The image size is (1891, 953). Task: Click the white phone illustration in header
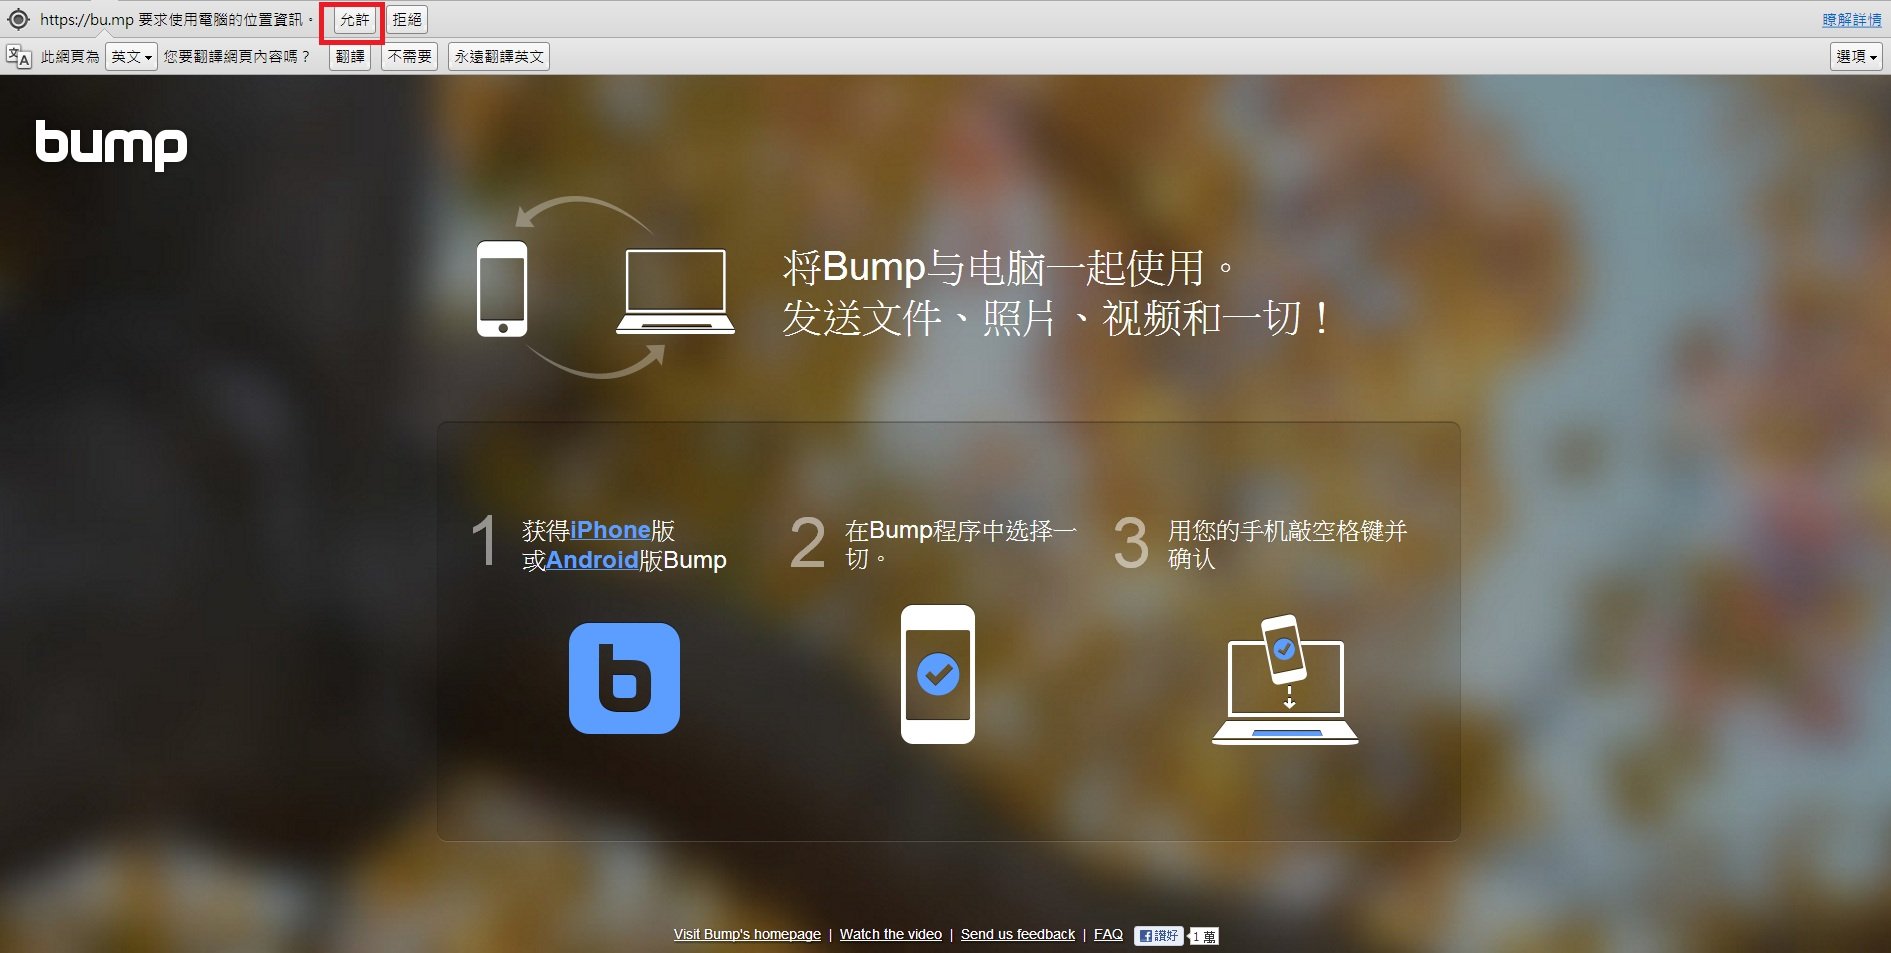(502, 289)
